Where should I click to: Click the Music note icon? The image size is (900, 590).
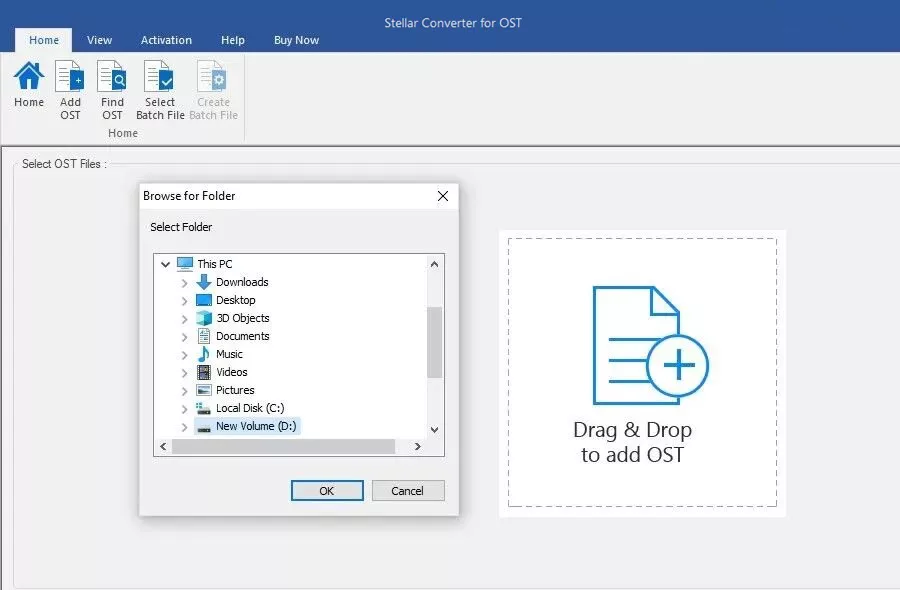[x=204, y=354]
